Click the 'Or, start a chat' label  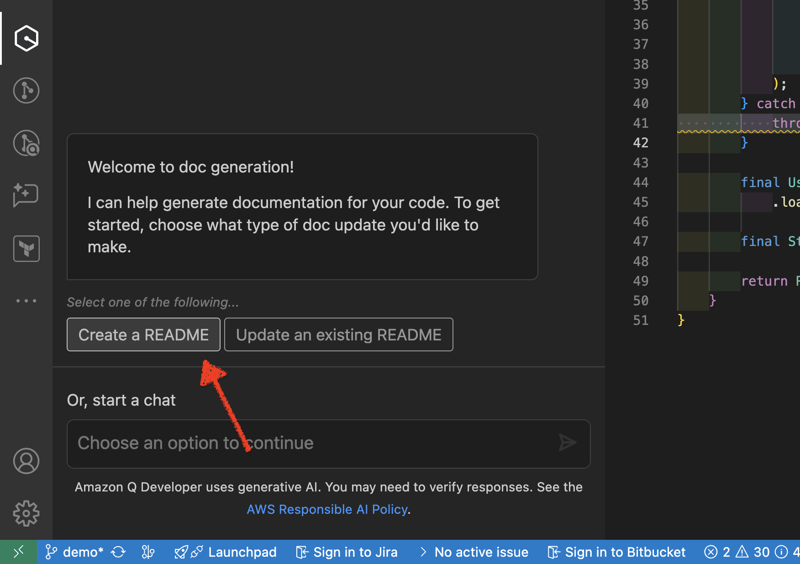pyautogui.click(x=121, y=400)
